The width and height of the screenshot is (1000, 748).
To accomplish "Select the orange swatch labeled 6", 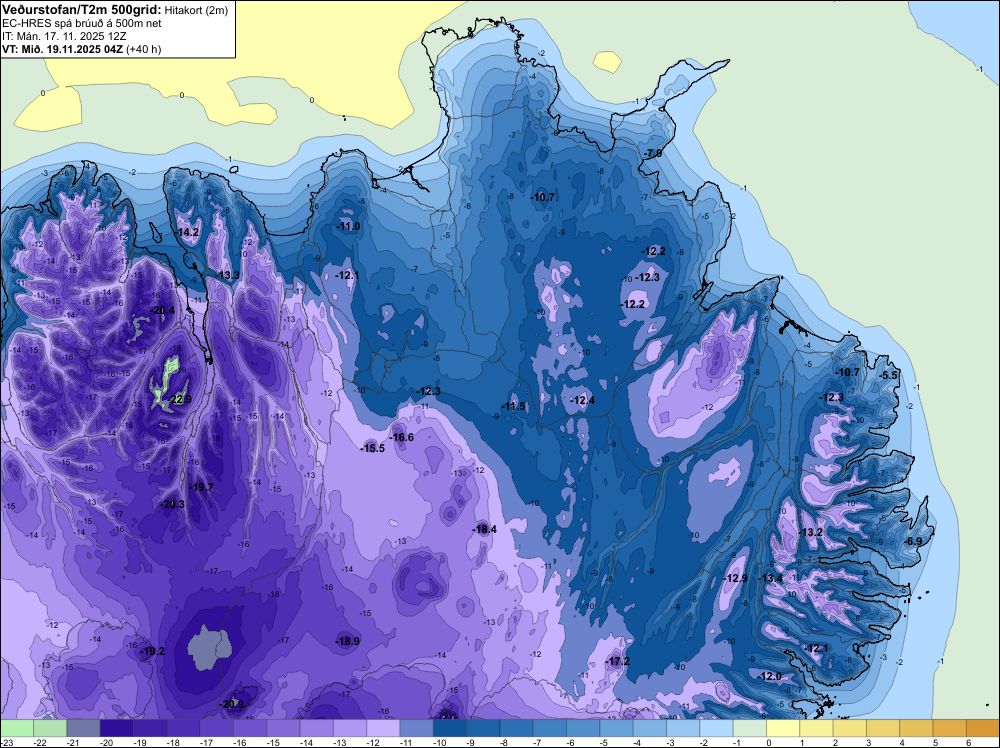I will tap(982, 728).
